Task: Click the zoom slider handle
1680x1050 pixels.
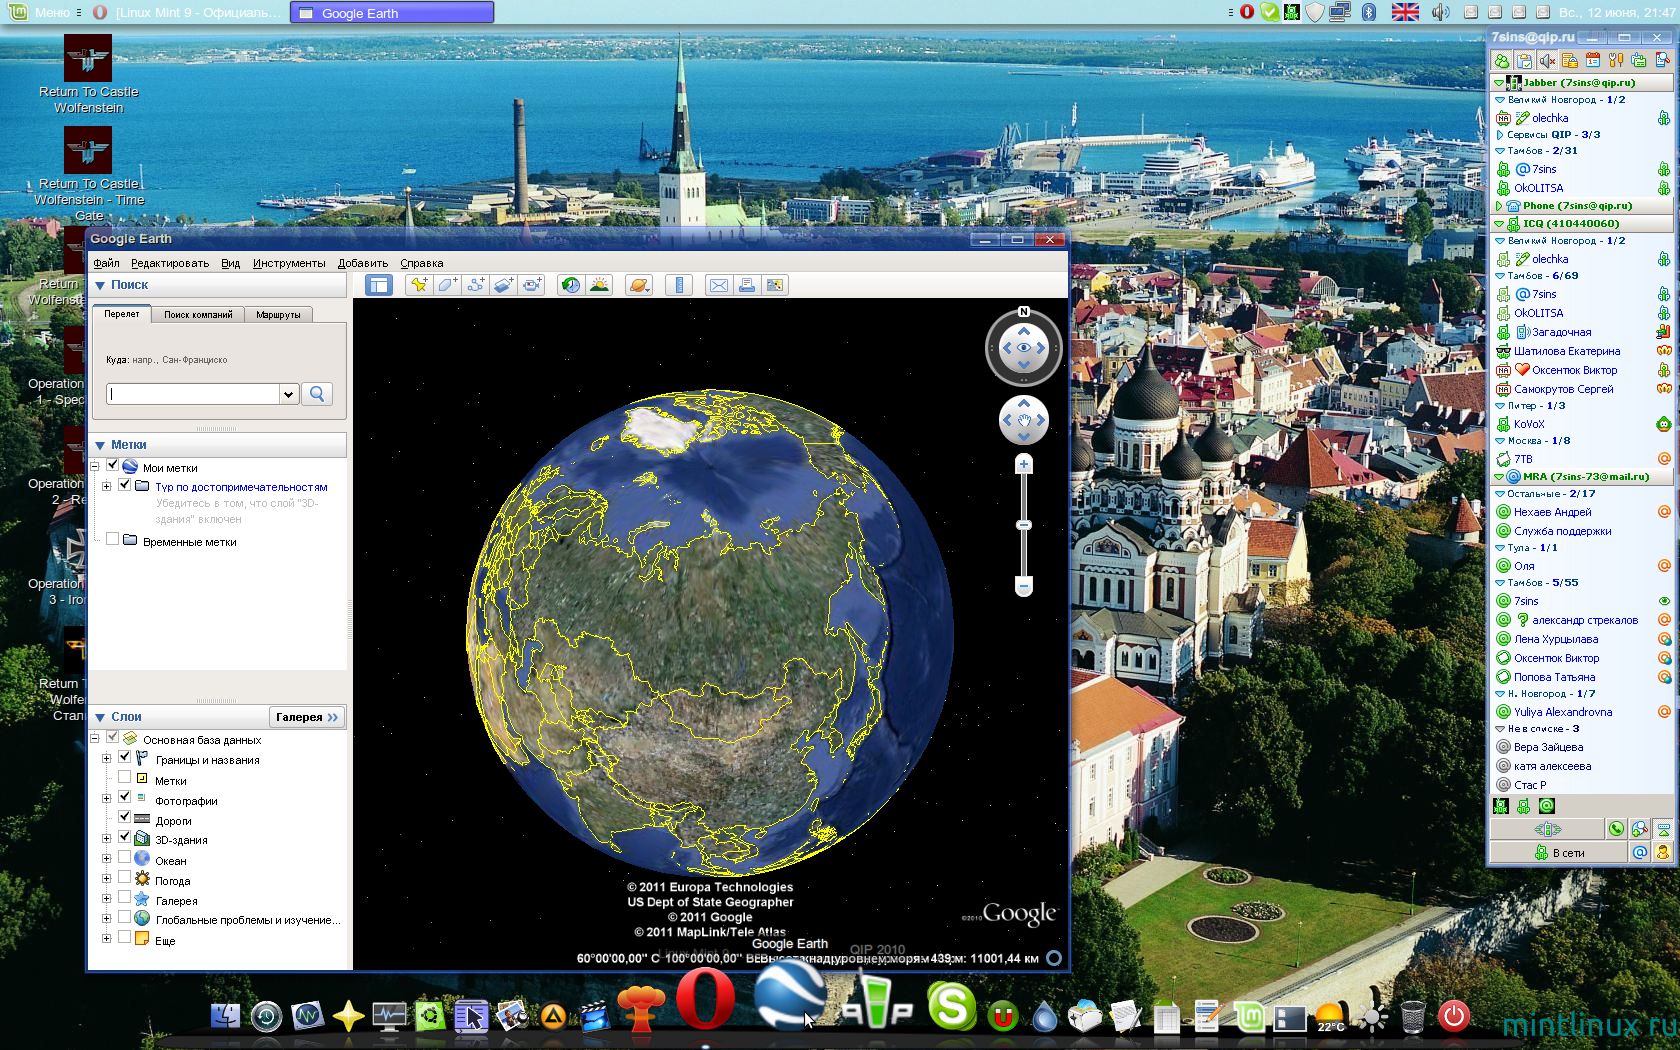Action: (1023, 525)
